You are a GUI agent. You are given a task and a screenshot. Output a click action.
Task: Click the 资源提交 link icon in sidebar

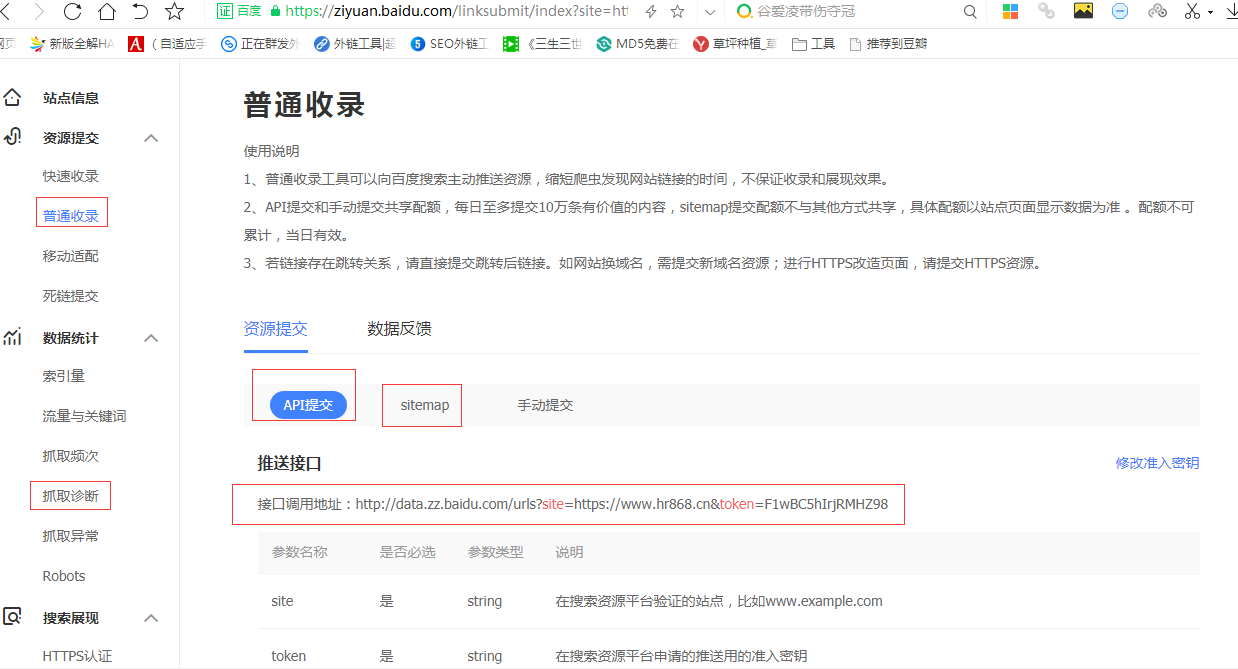[x=12, y=137]
